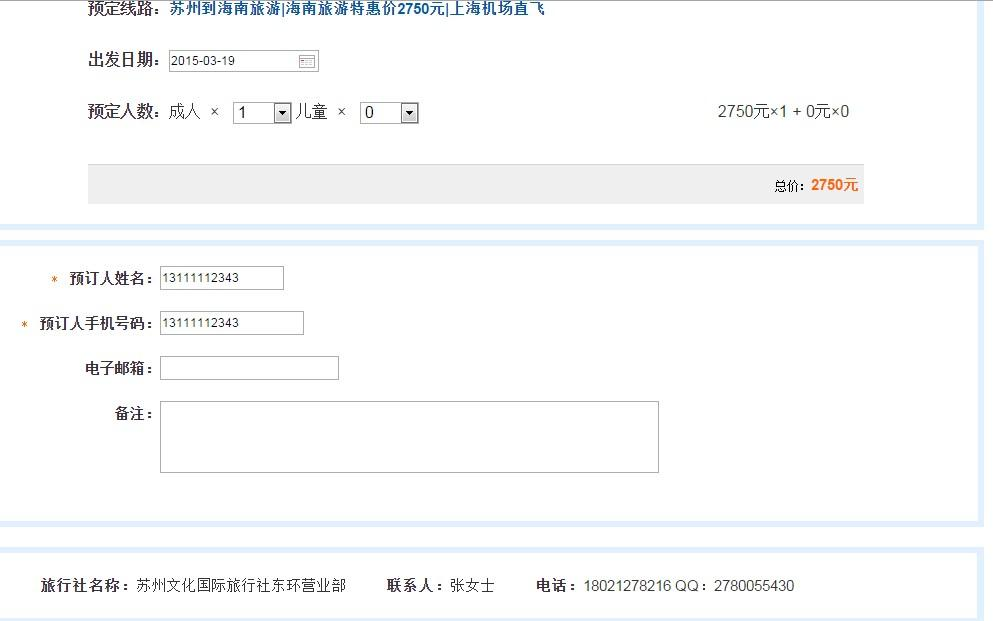Open the children count dropdown showing 0
Viewport: 993px width, 621px height.
point(389,113)
